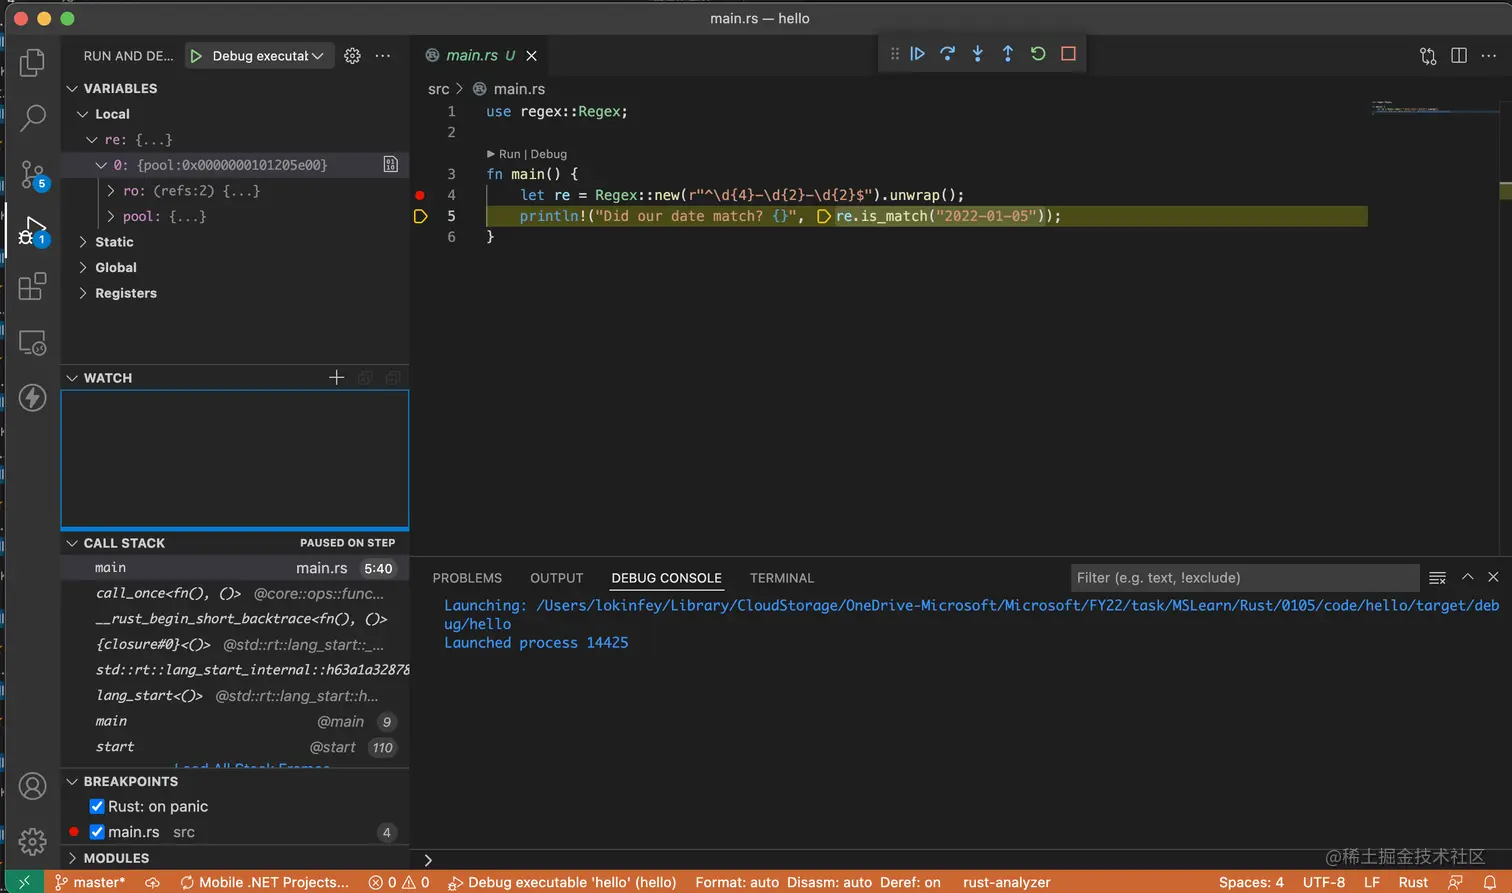This screenshot has height=893, width=1512.
Task: Open the Extensions view in activity bar
Action: click(x=32, y=287)
